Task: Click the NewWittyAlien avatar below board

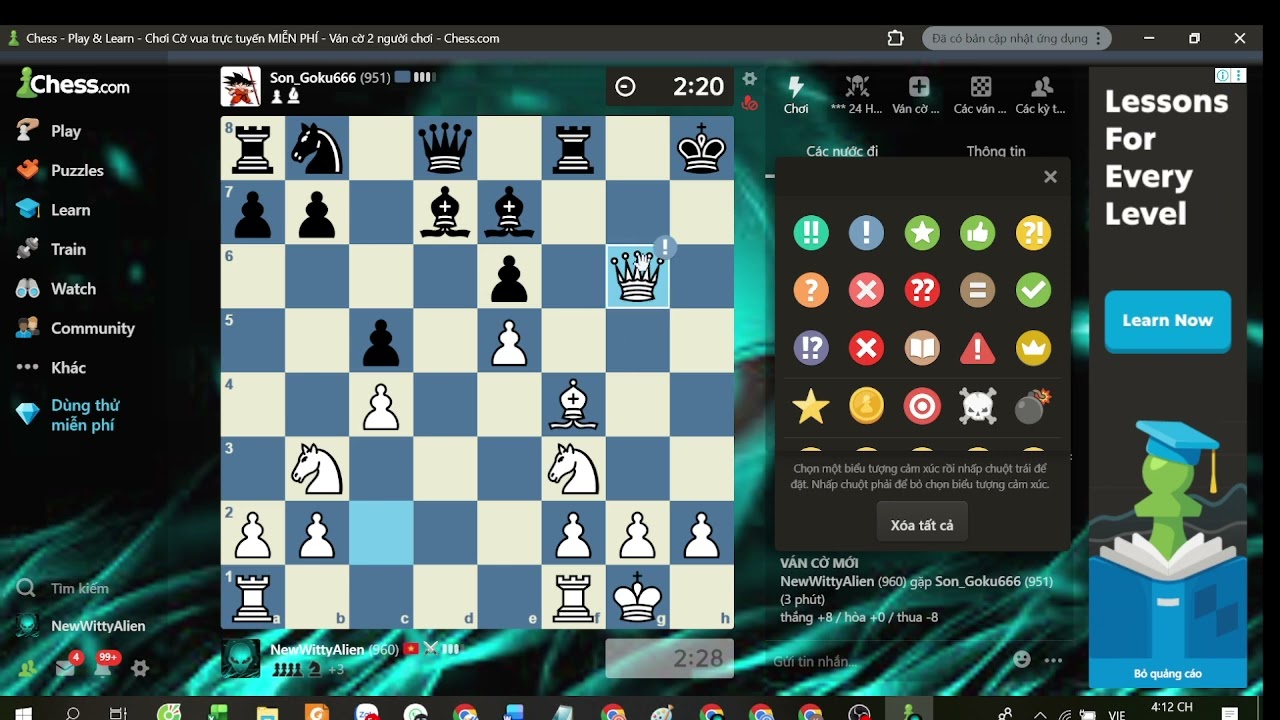Action: 240,658
